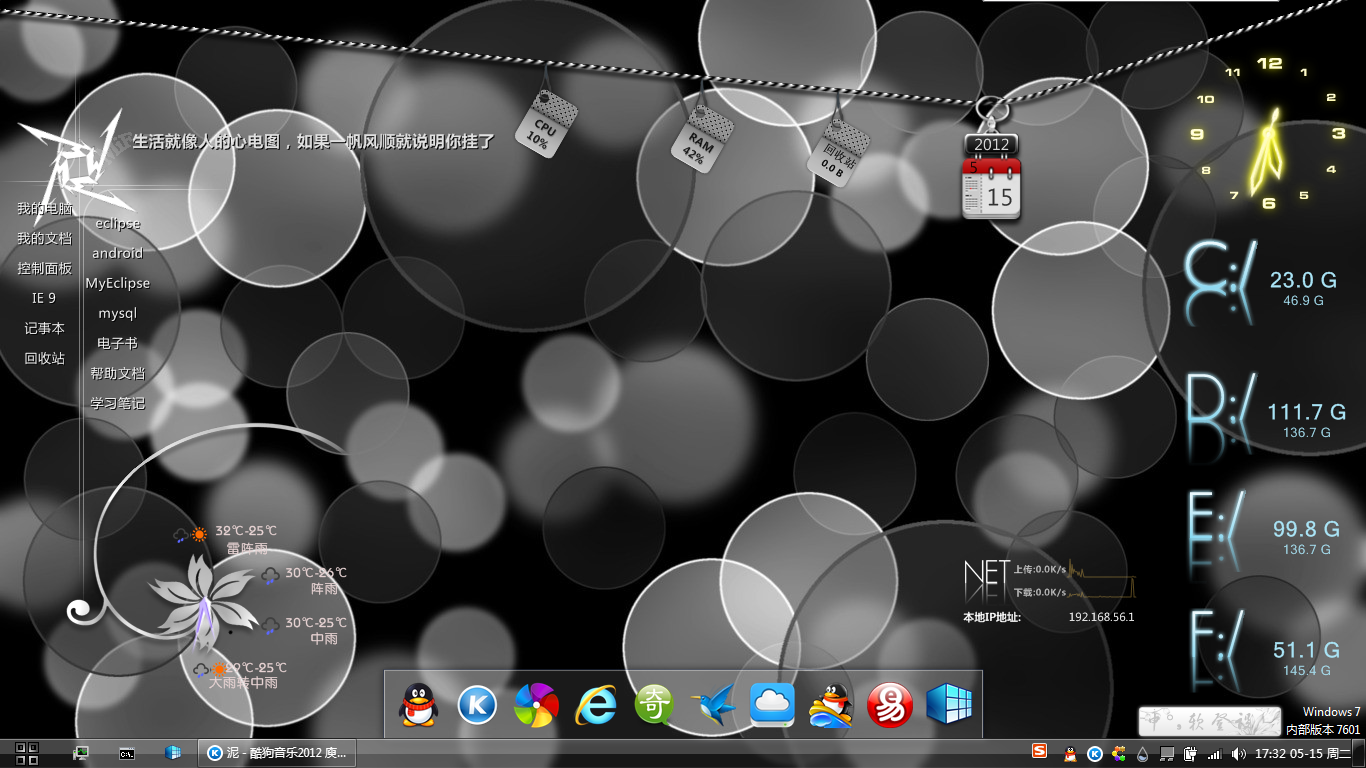
Task: Open 控制面板 shortcut
Action: (x=44, y=269)
